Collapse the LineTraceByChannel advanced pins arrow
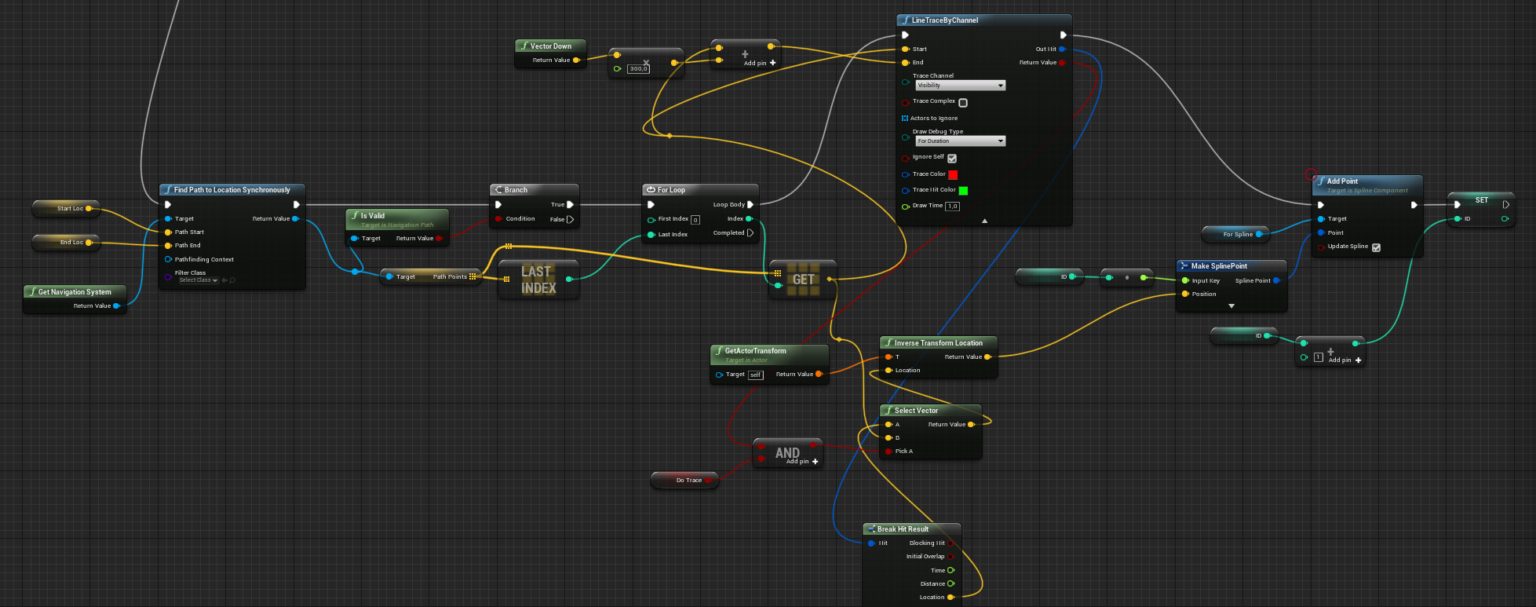This screenshot has height=607, width=1536. (984, 220)
